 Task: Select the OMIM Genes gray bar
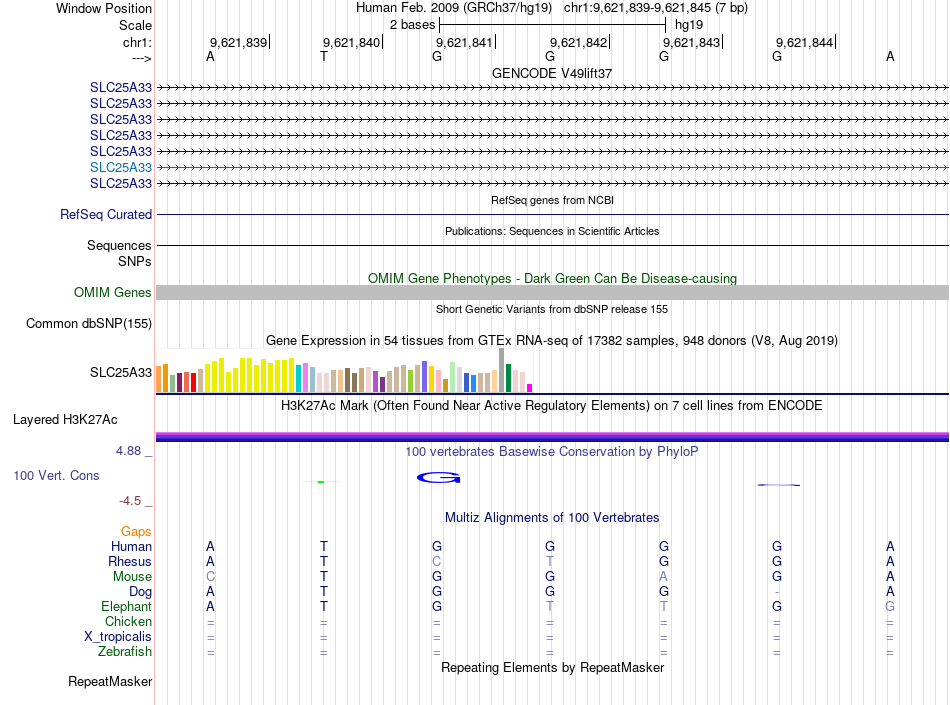(553, 293)
